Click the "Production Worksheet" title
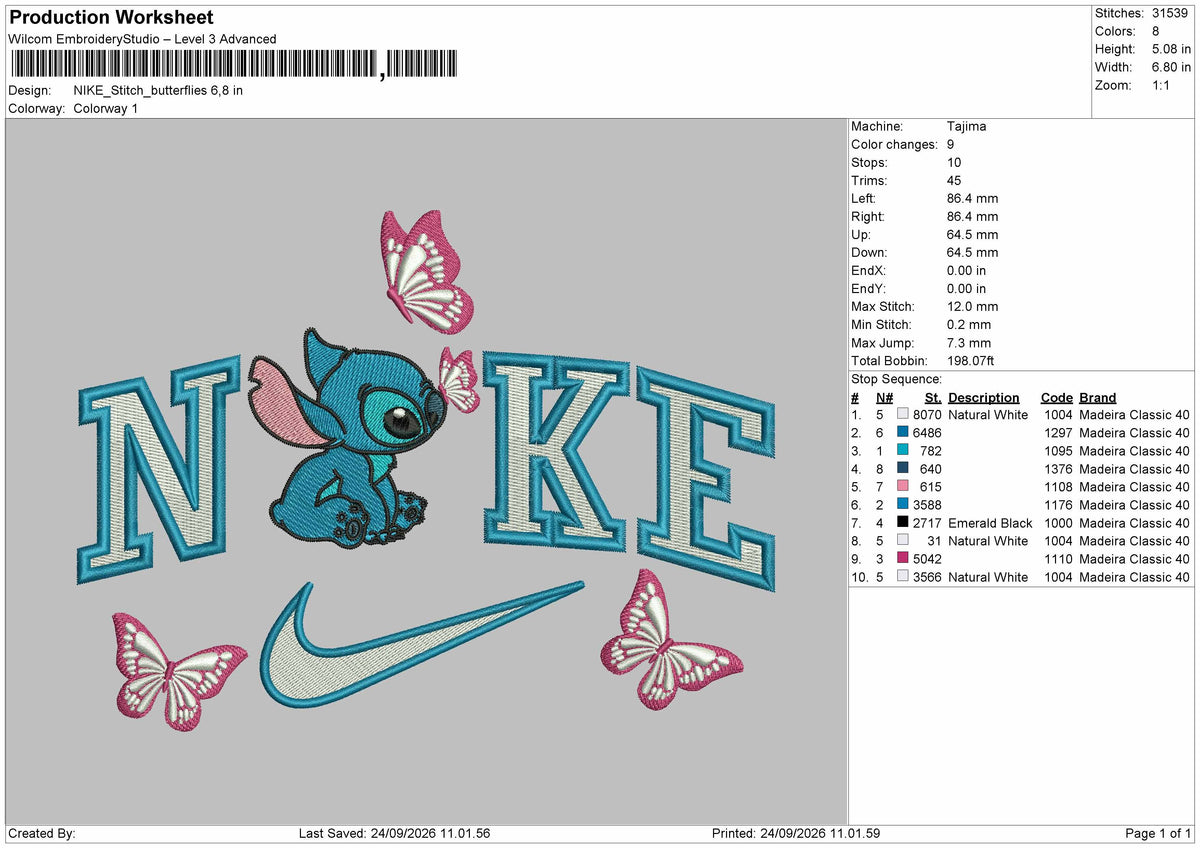This screenshot has width=1200, height=848. coord(111,18)
